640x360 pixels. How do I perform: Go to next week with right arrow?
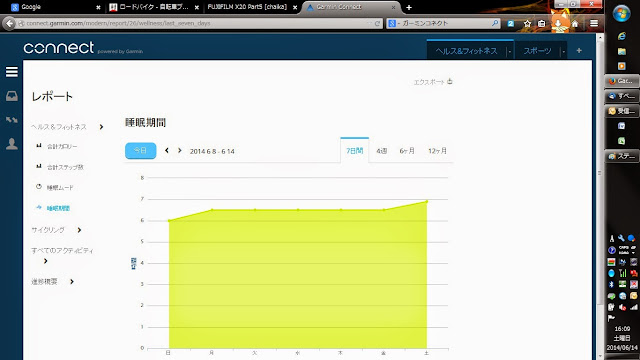click(x=180, y=151)
